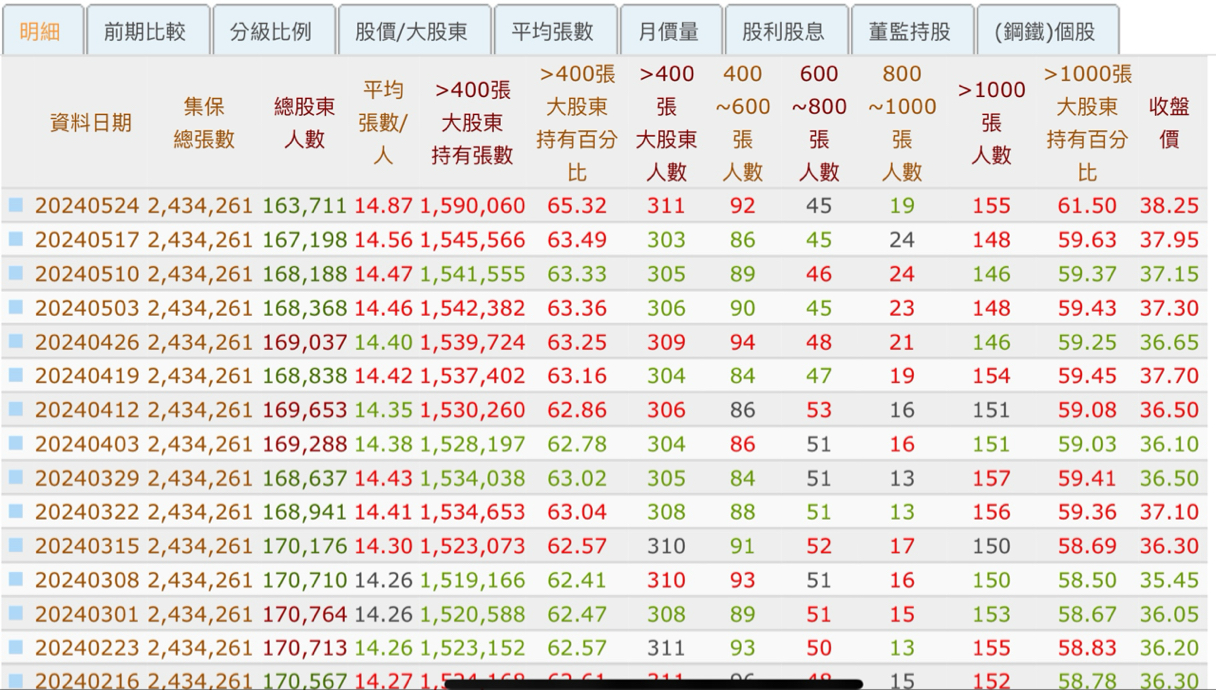Click the blue square icon beside 20240524

coord(16,205)
